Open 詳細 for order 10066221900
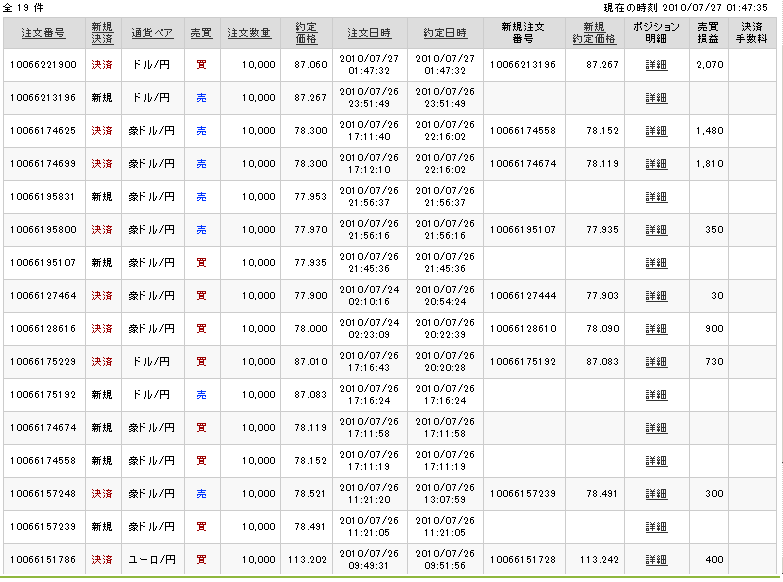 point(656,65)
